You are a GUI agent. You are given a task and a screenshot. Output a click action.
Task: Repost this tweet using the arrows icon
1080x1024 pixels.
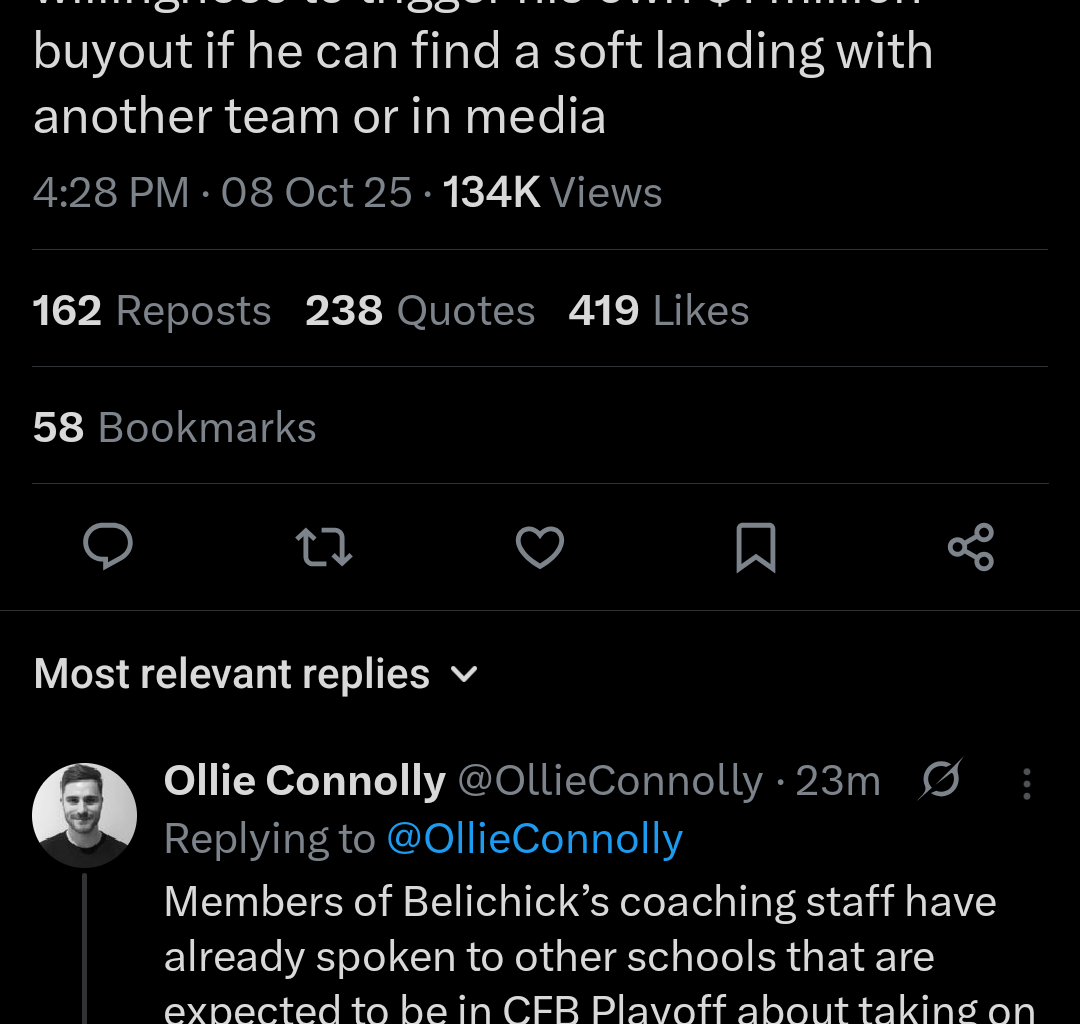pyautogui.click(x=324, y=547)
